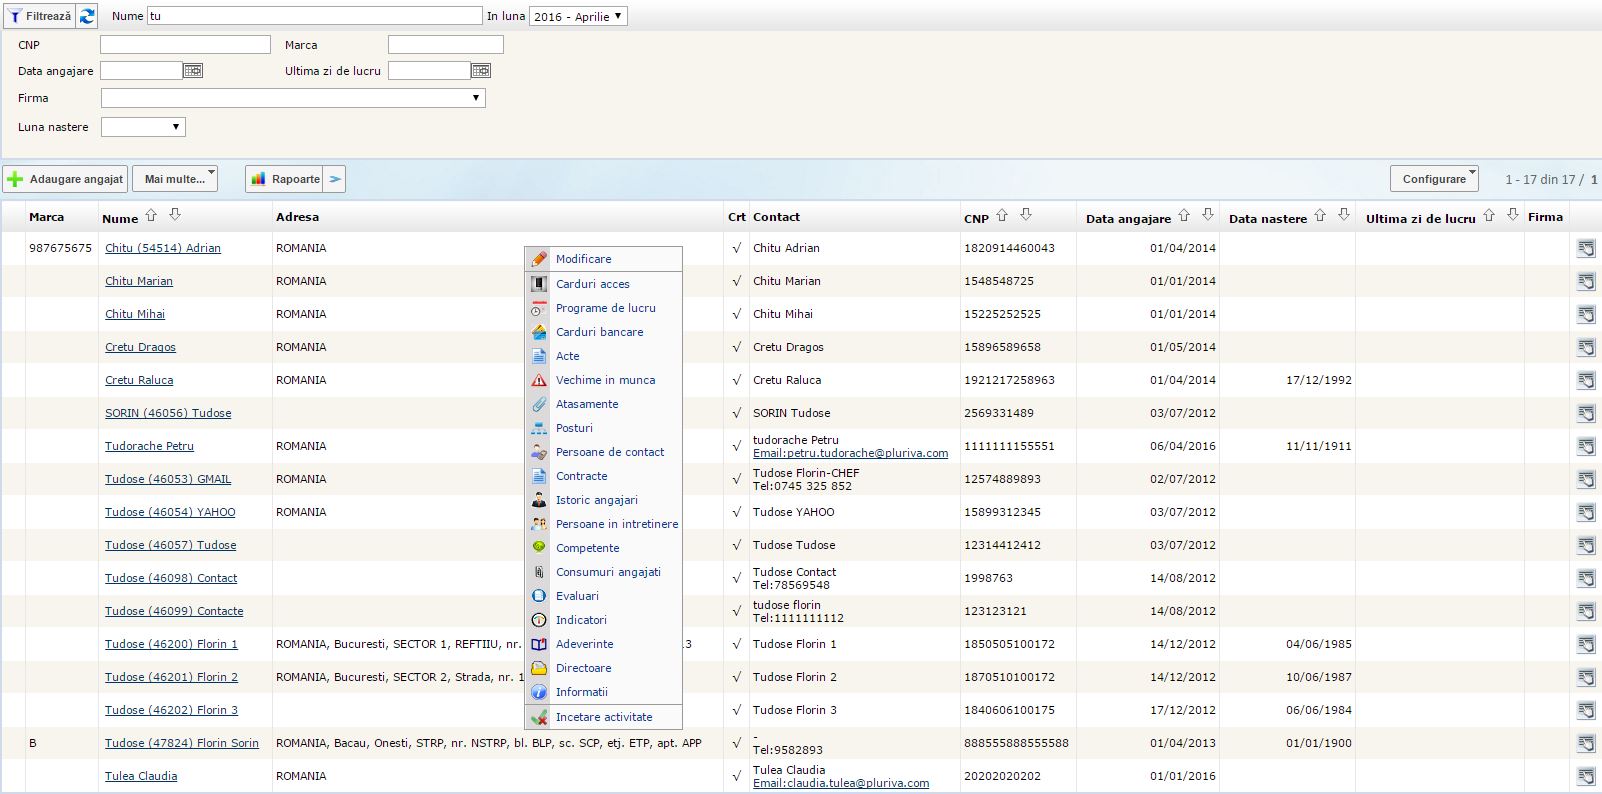Image resolution: width=1602 pixels, height=794 pixels.
Task: Select Vechime in munca menu entry
Action: coord(605,380)
